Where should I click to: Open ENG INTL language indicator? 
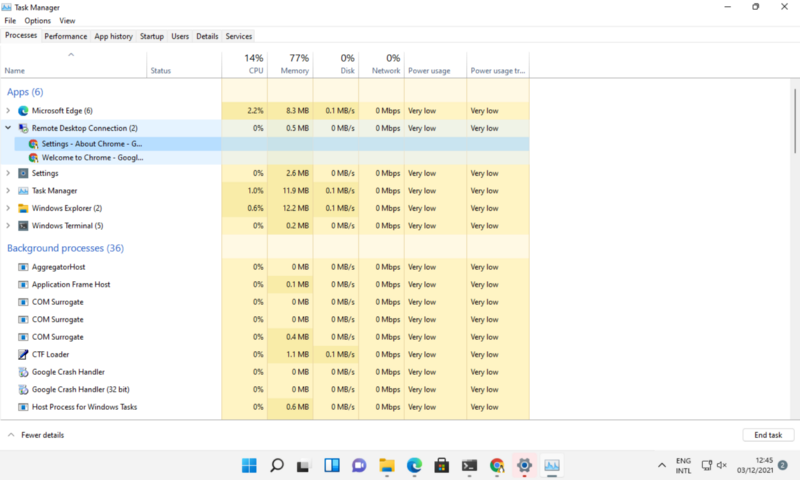tap(683, 465)
